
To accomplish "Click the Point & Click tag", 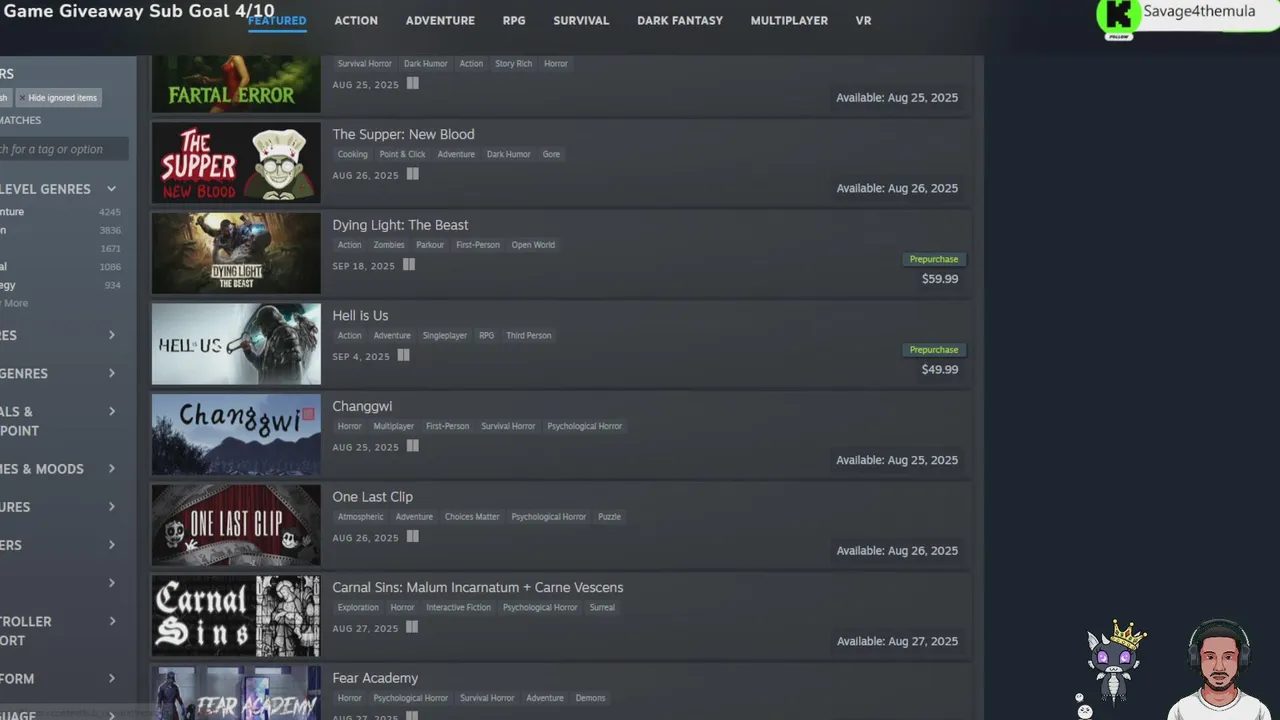I will click(402, 154).
